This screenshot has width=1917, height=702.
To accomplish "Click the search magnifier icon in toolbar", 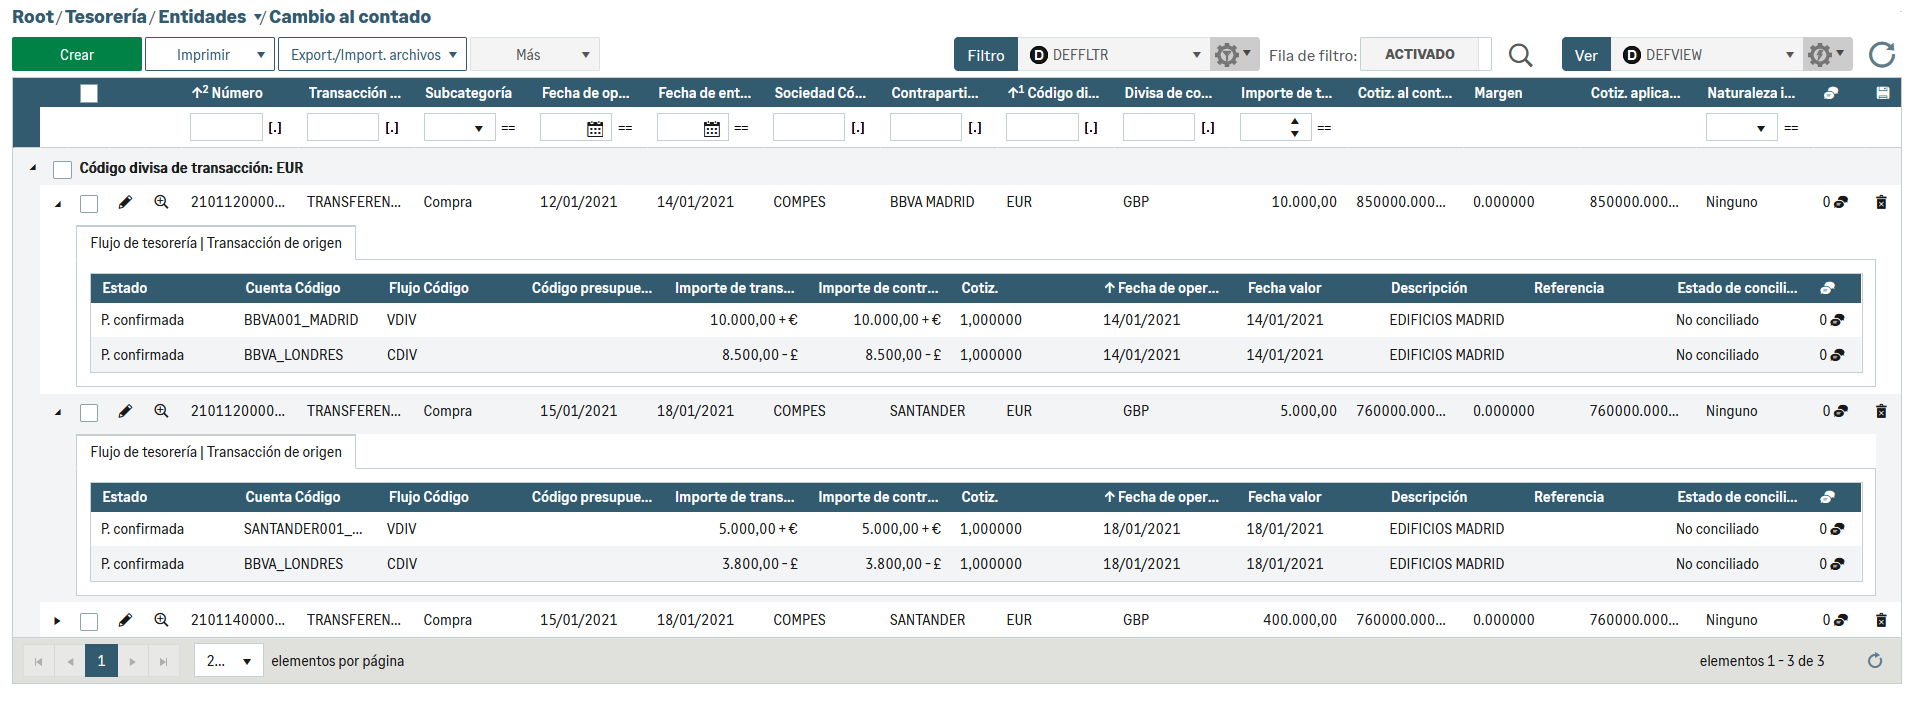I will [x=1520, y=55].
